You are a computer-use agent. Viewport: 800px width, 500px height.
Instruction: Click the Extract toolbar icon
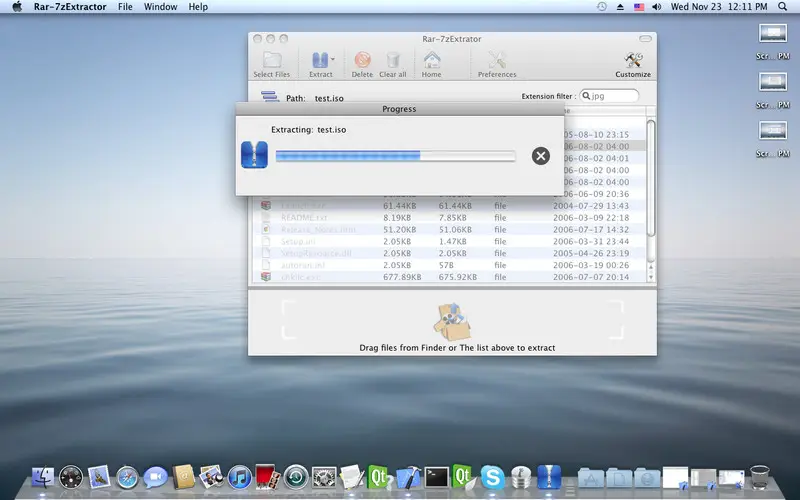320,60
